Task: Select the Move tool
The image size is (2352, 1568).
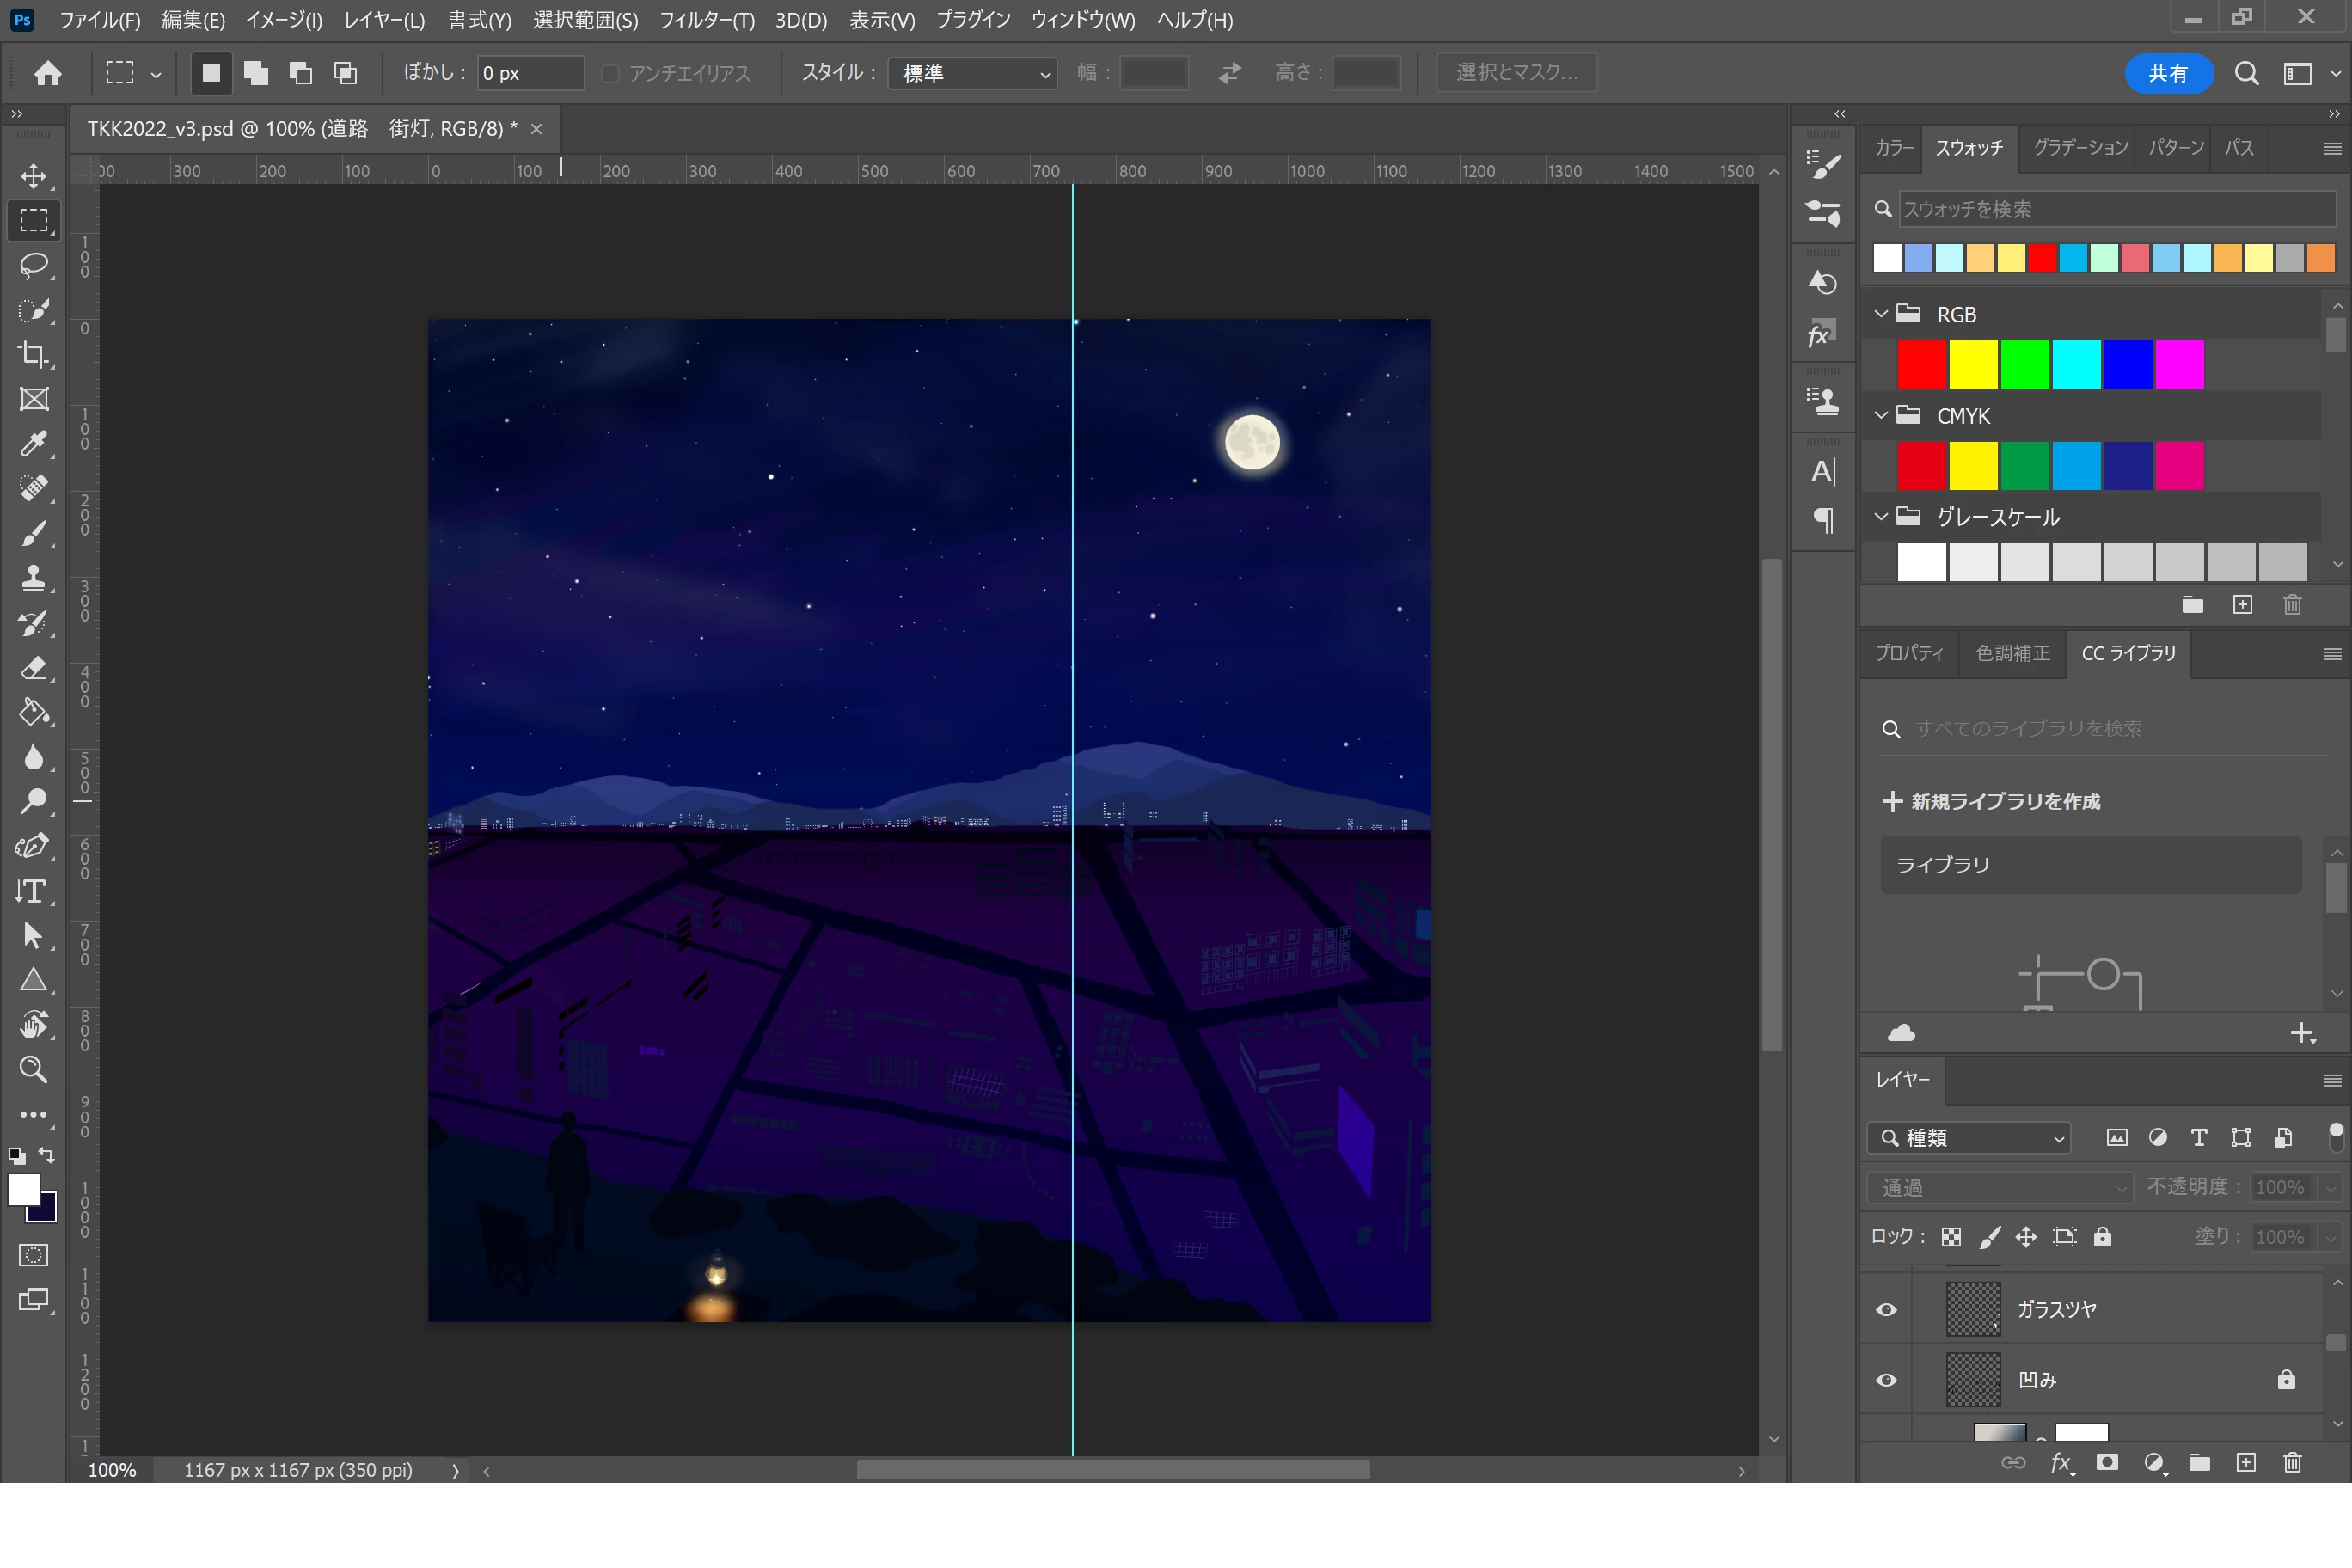Action: tap(34, 177)
